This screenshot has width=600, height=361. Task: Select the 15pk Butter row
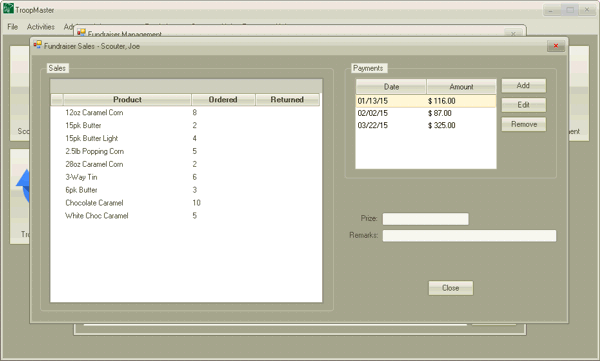186,126
